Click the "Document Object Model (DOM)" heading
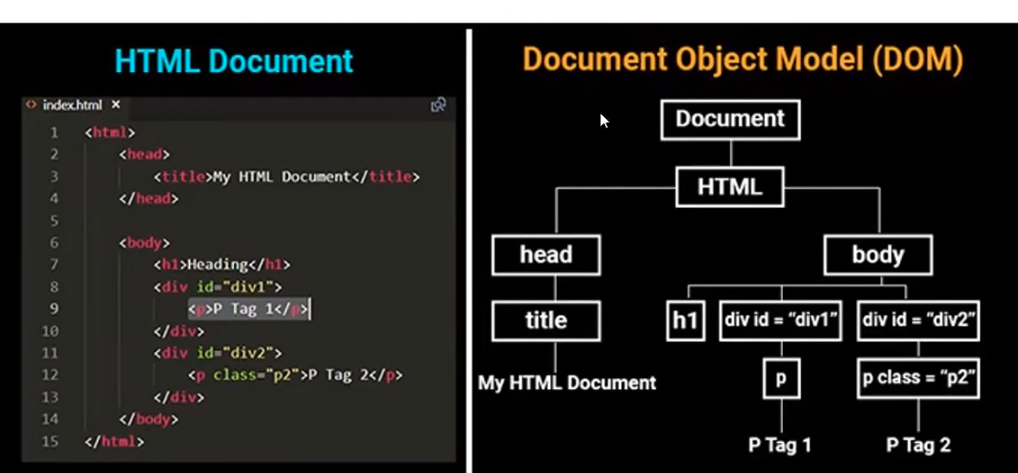This screenshot has height=473, width=1018. pos(742,60)
